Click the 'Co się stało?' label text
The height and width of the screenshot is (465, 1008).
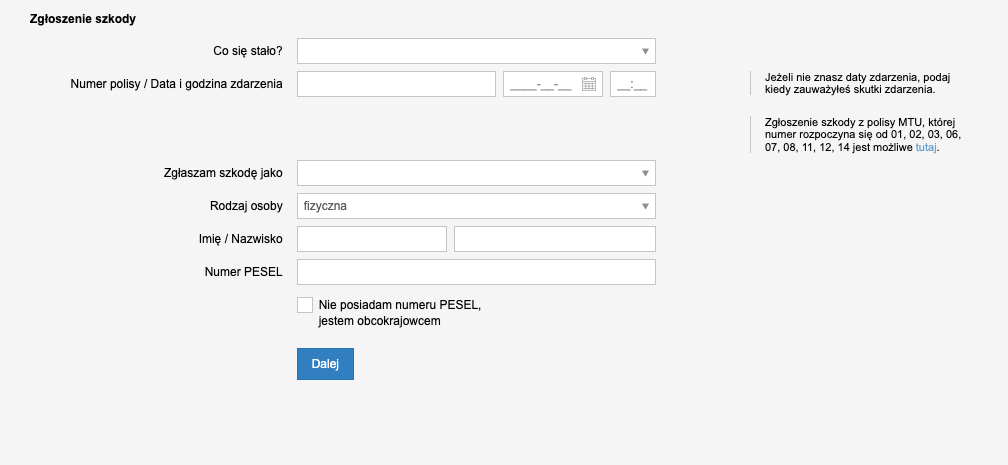coord(248,51)
